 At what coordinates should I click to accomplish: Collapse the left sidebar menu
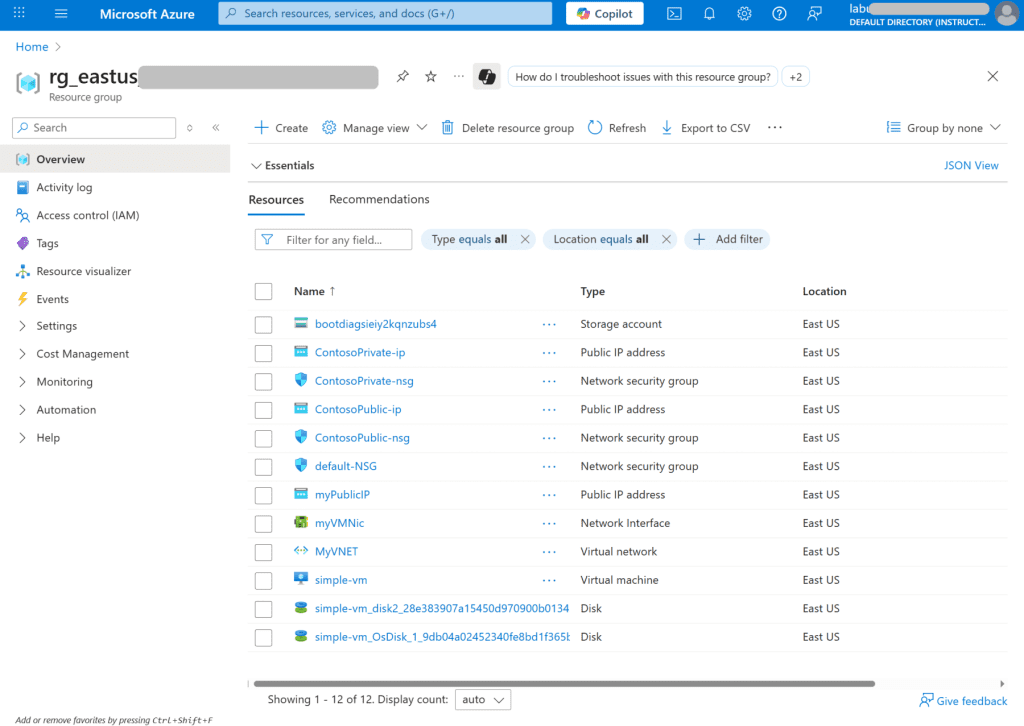tap(215, 128)
